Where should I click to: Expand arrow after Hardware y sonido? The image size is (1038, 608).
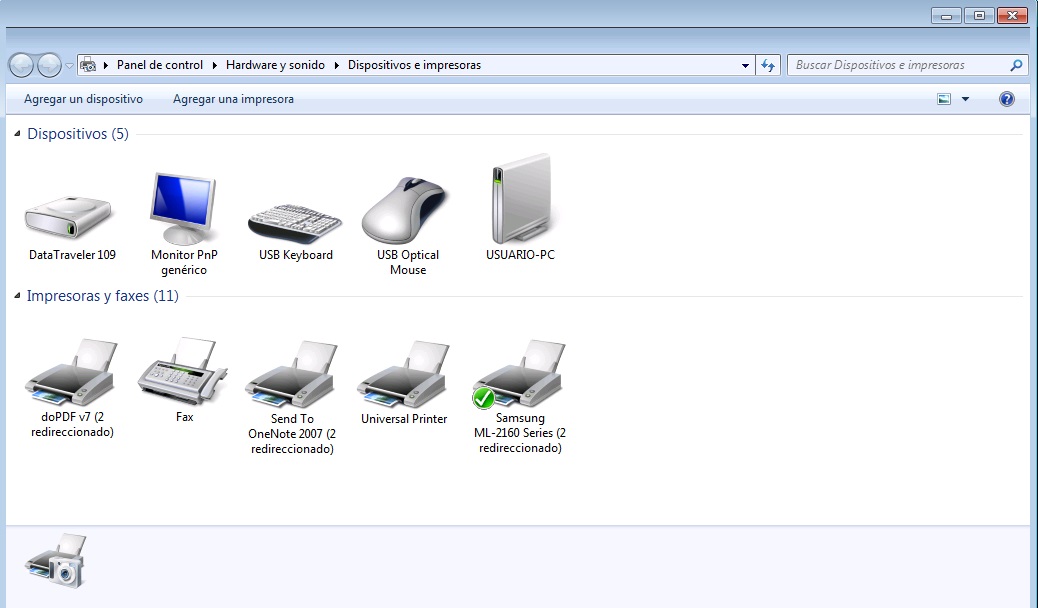tap(336, 65)
